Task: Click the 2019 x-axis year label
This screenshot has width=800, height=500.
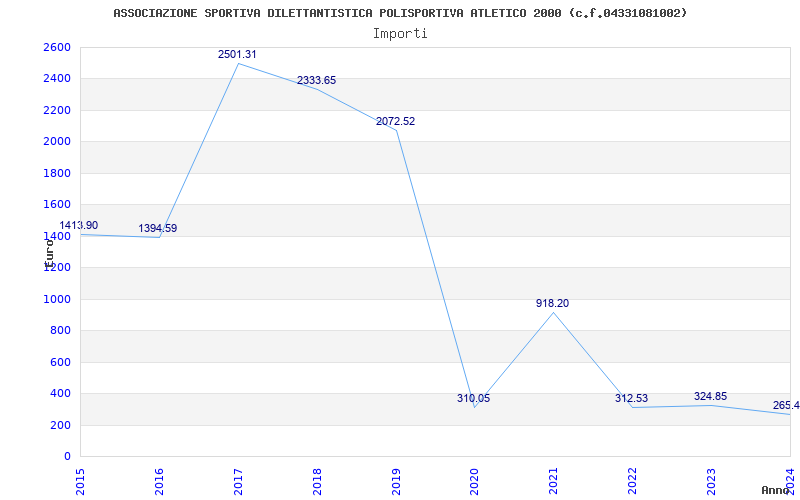Action: (396, 483)
